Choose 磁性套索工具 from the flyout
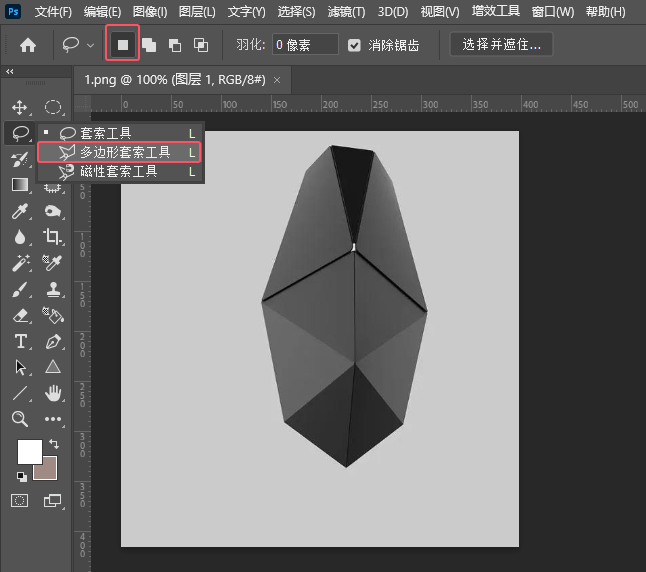646x572 pixels. [119, 171]
